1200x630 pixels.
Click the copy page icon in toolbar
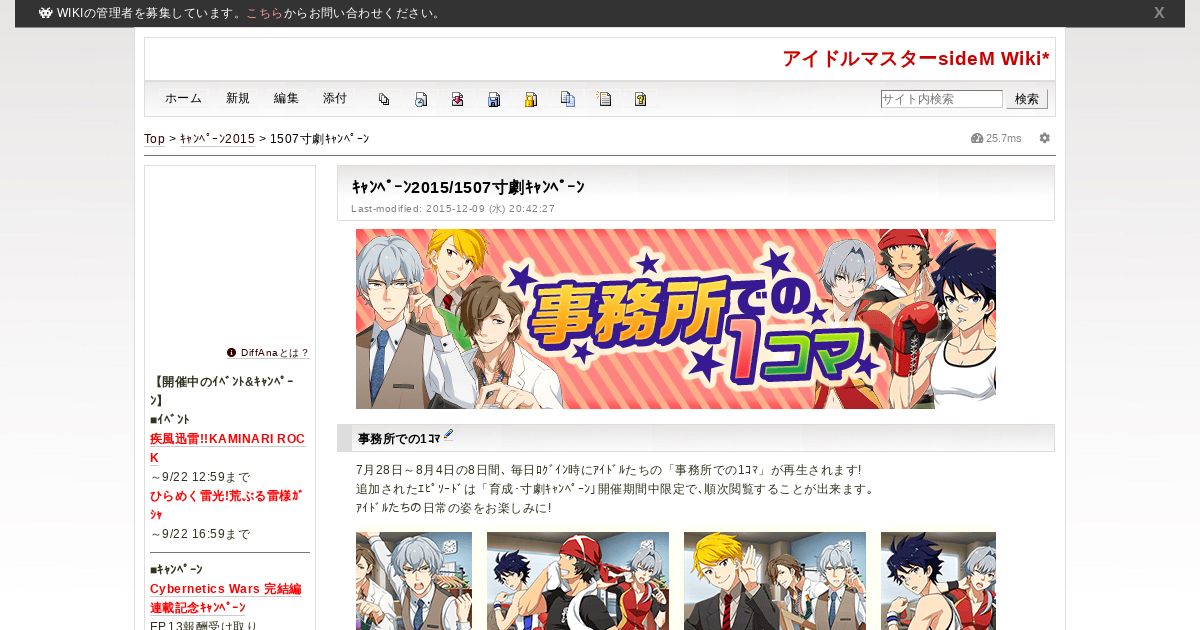point(384,99)
